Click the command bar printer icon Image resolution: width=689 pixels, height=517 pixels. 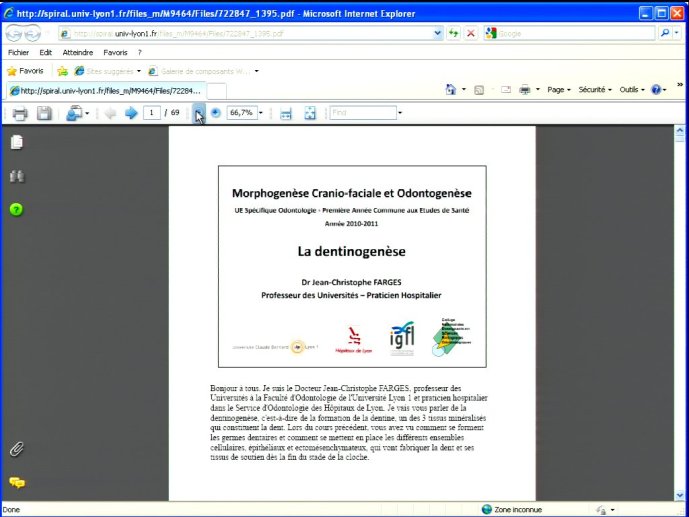pyautogui.click(x=525, y=90)
